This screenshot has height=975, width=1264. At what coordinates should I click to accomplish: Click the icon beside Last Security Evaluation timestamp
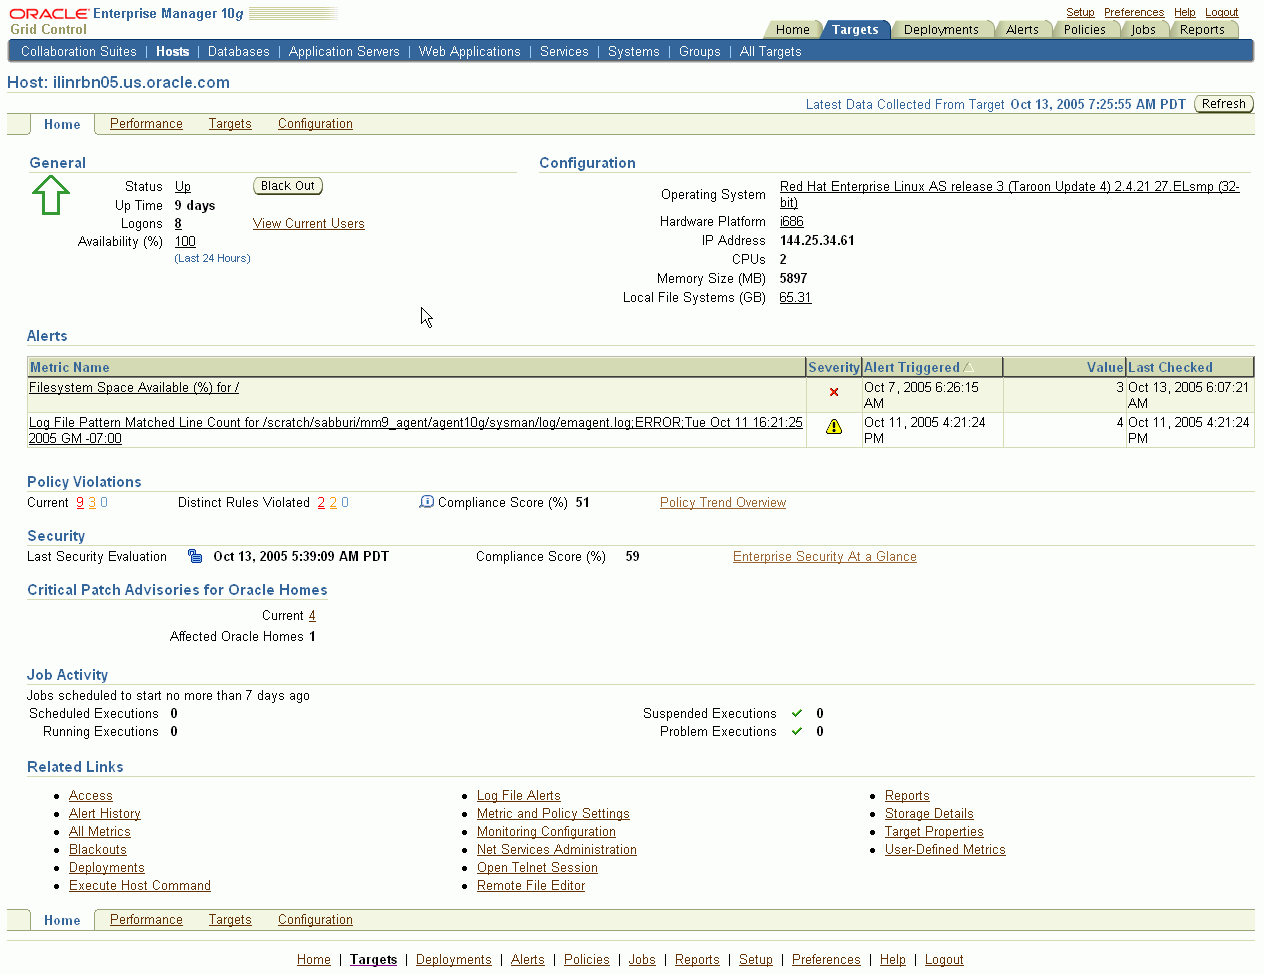point(194,556)
